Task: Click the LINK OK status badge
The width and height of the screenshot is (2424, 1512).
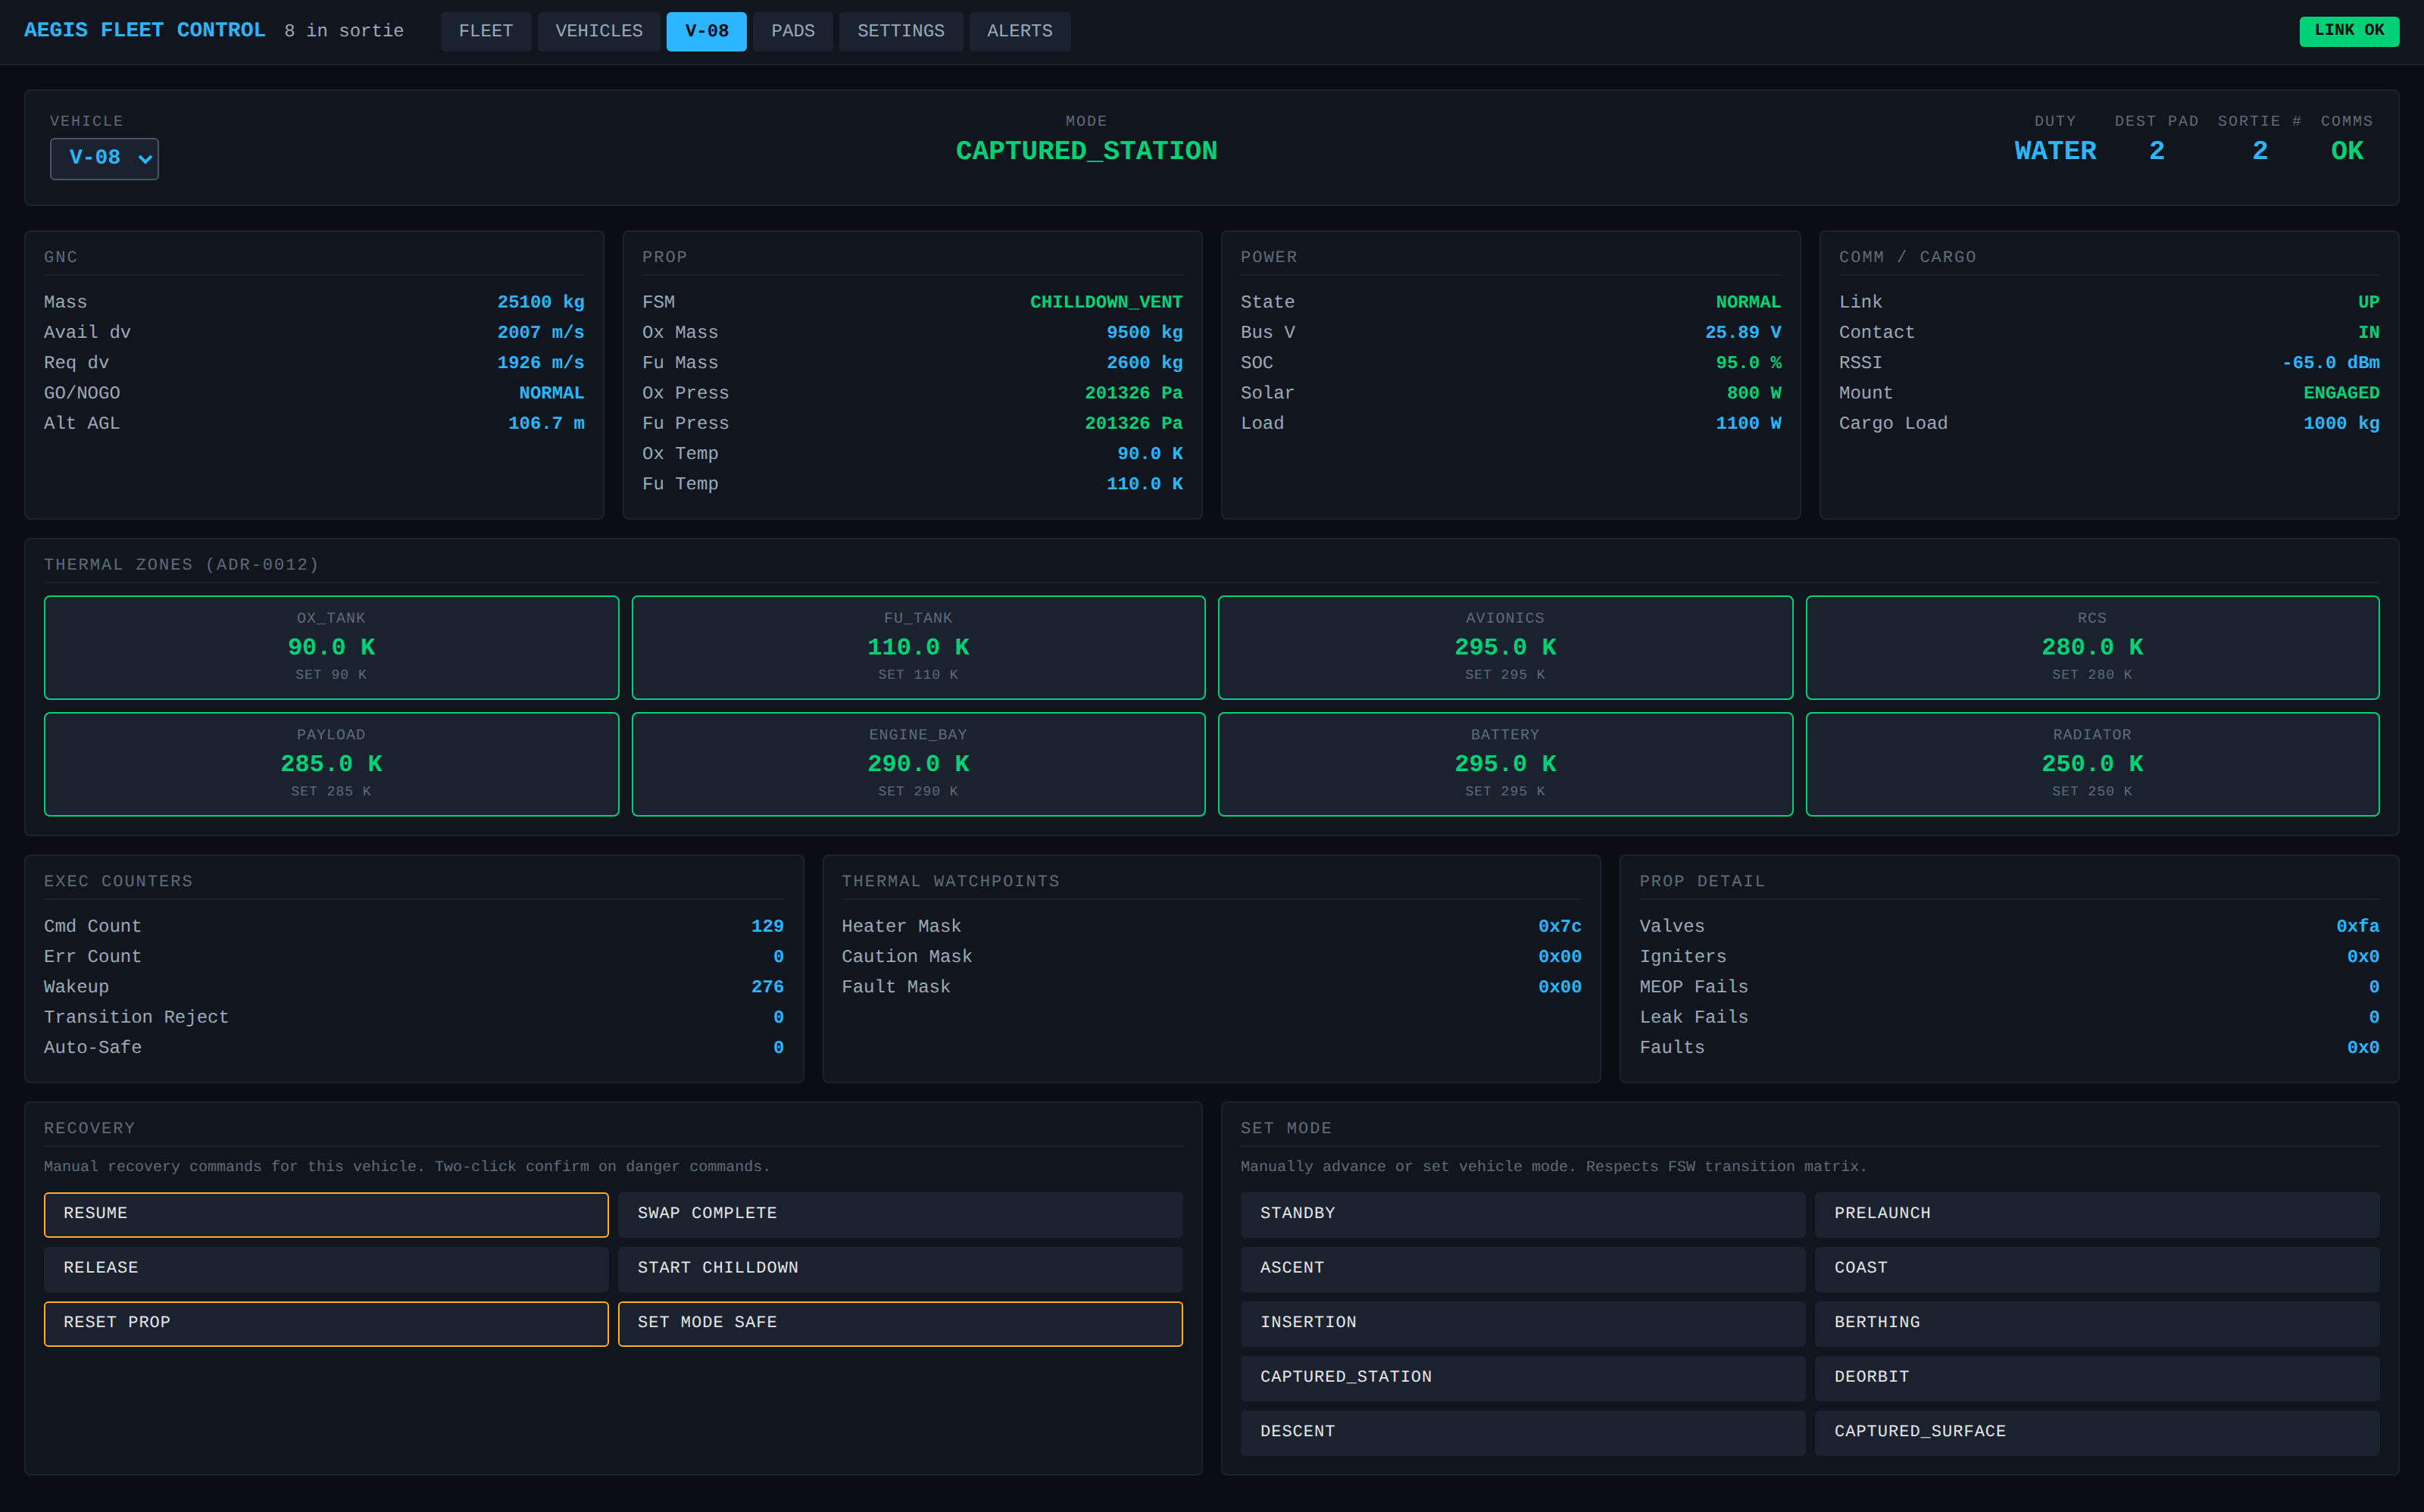Action: click(2349, 31)
